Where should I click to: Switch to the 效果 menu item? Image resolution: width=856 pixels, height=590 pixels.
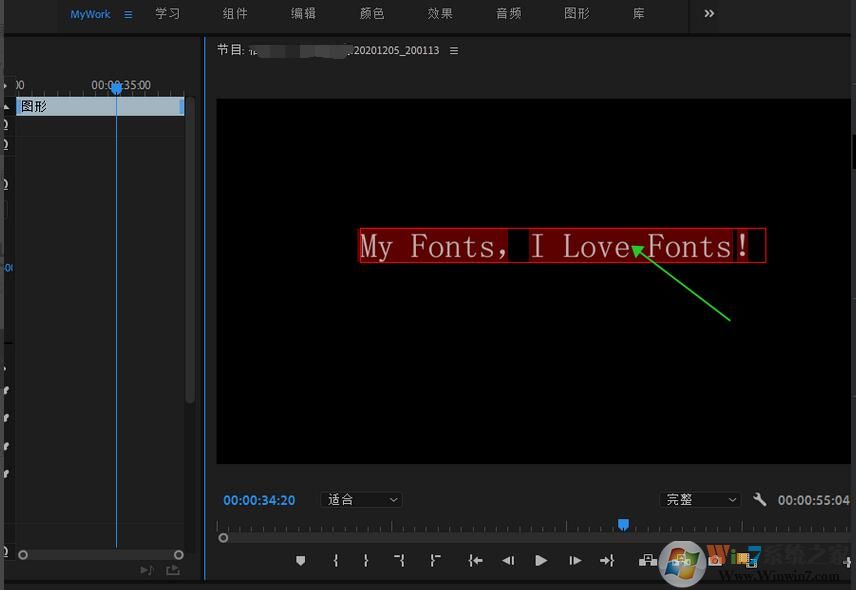tap(440, 14)
